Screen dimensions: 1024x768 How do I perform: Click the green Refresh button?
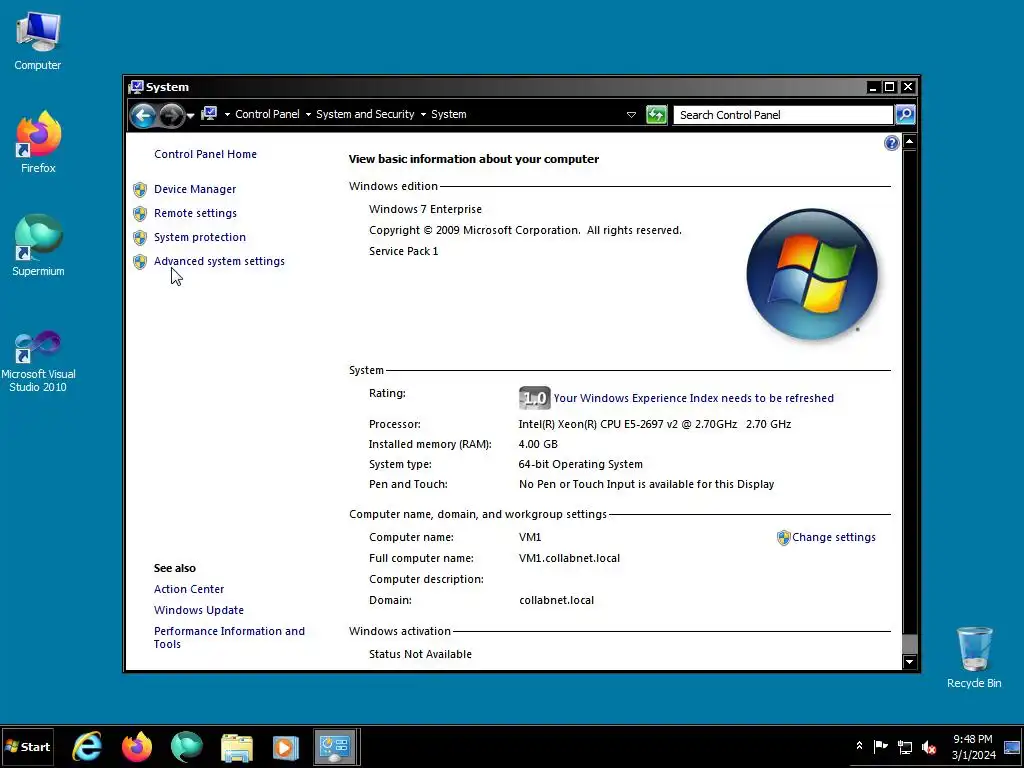[656, 114]
